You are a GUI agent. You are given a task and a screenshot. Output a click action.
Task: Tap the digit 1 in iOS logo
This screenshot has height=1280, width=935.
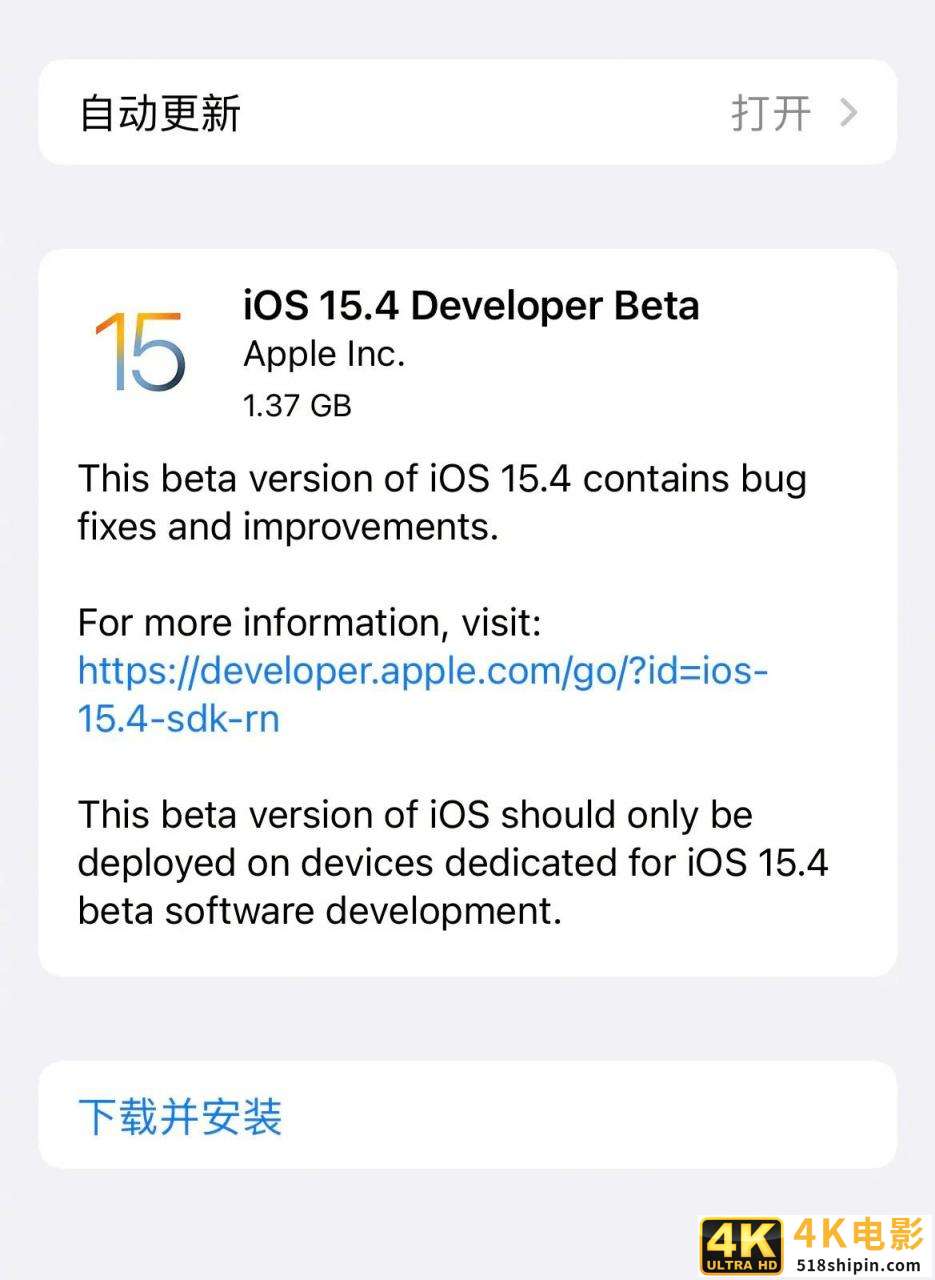coord(107,351)
